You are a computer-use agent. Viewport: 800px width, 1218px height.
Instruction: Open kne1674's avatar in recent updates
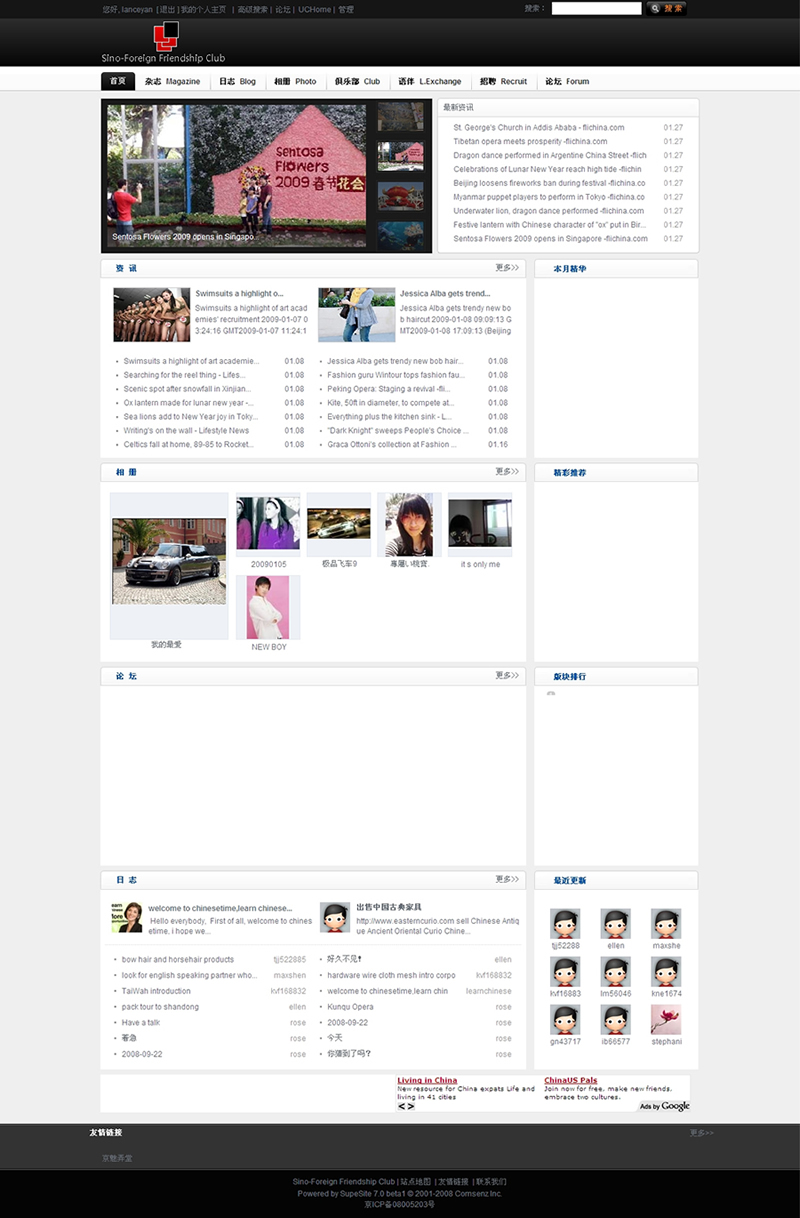pyautogui.click(x=666, y=971)
